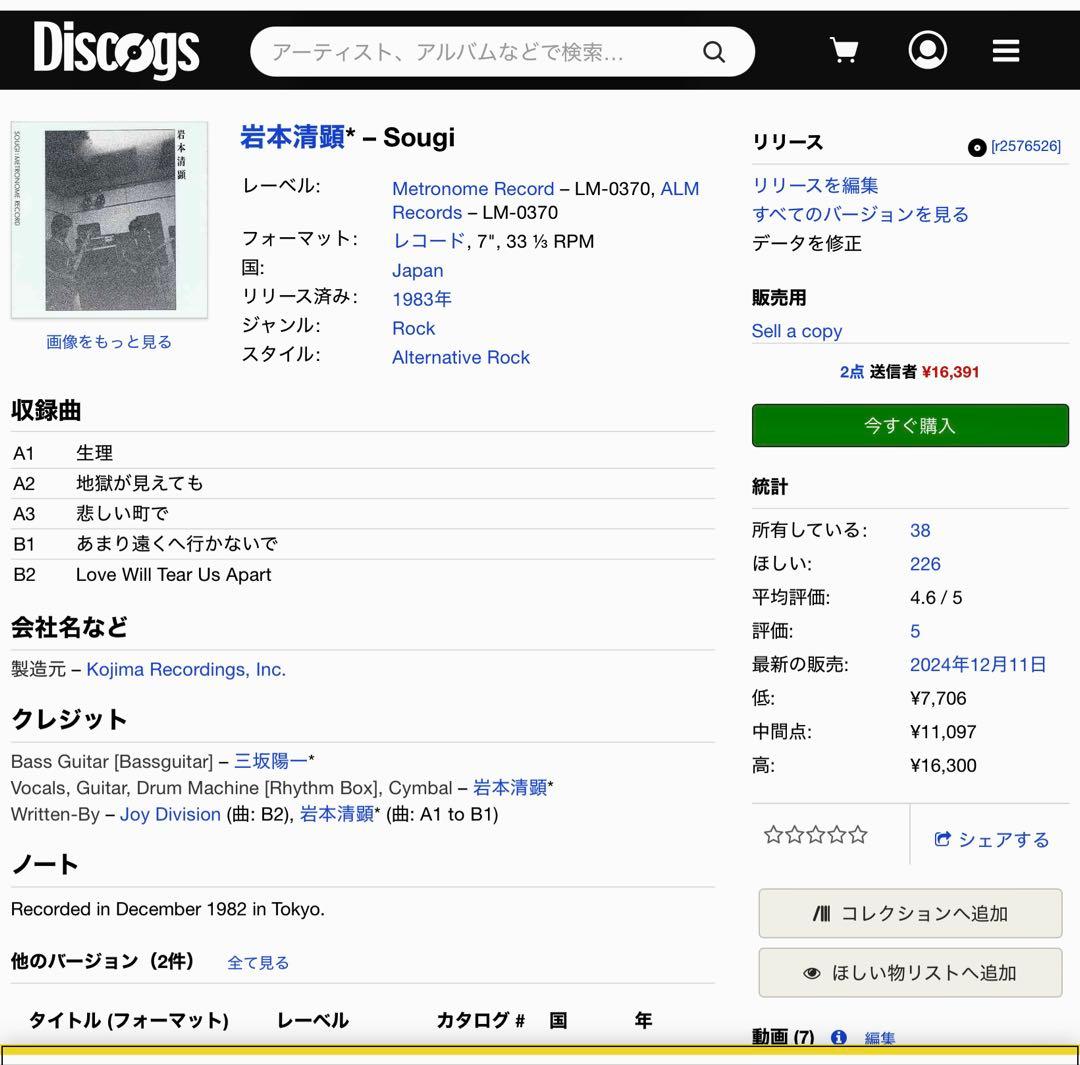
Task: Click the レコード format link
Action: 428,241
